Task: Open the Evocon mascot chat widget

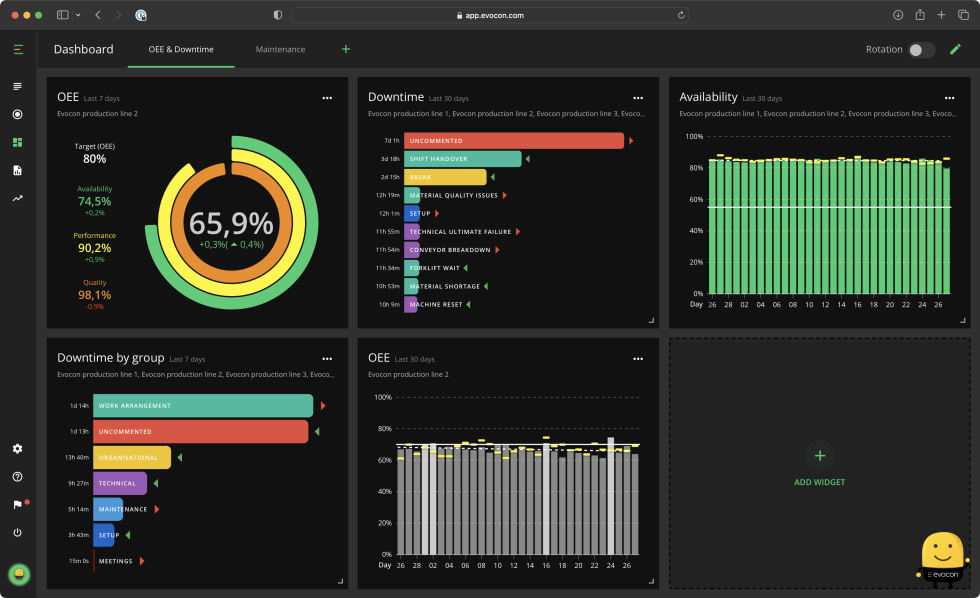Action: click(x=941, y=557)
